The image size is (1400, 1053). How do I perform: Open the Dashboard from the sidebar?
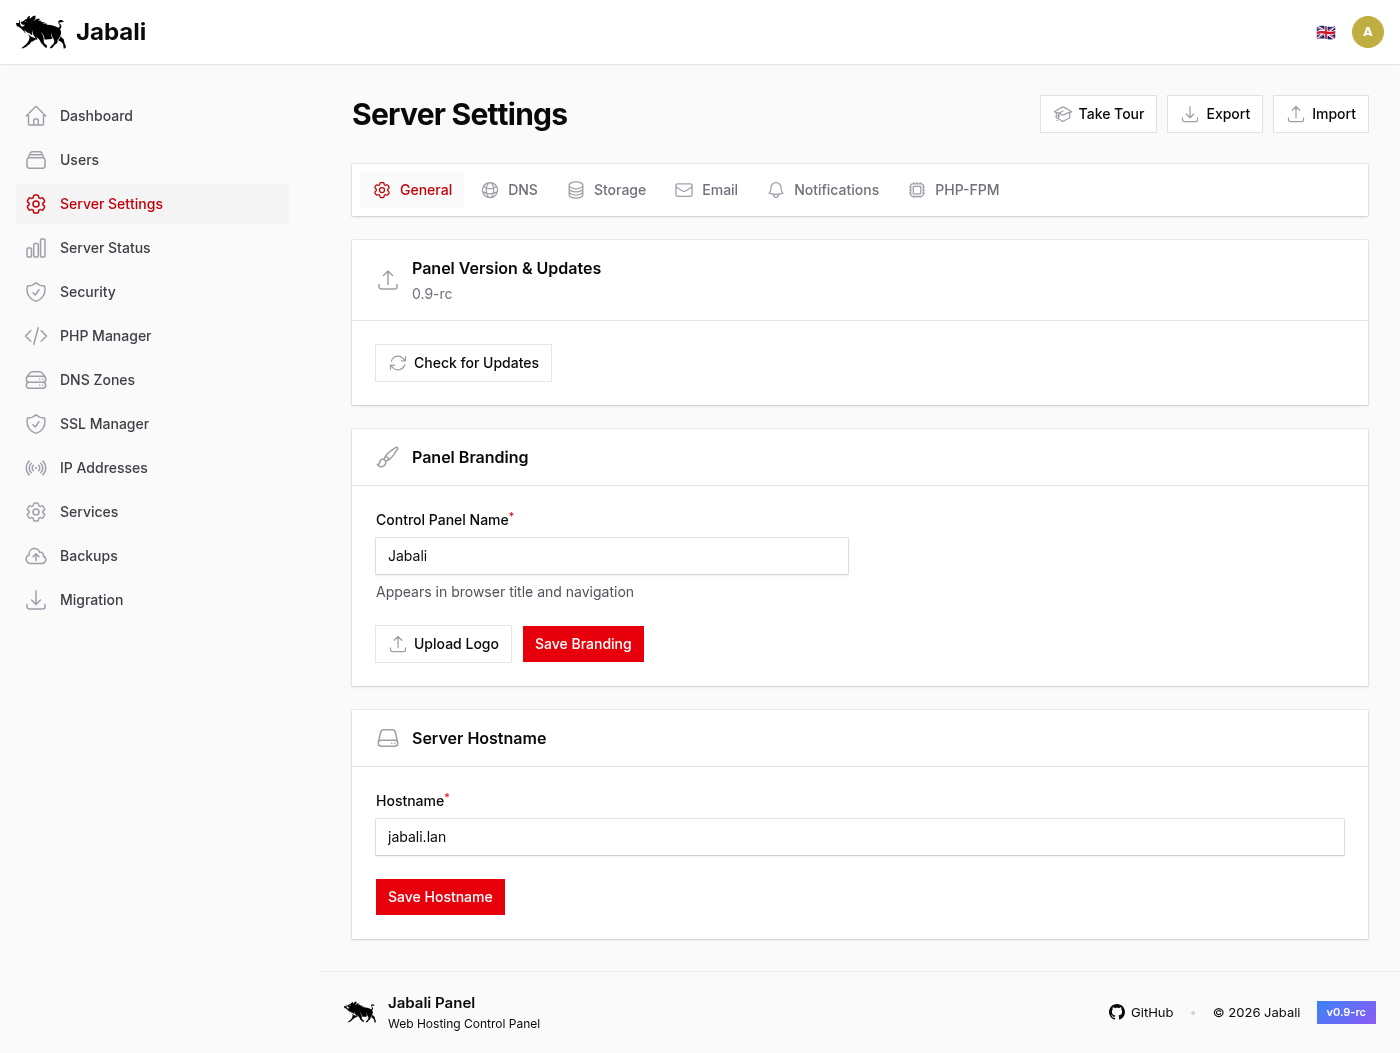95,115
